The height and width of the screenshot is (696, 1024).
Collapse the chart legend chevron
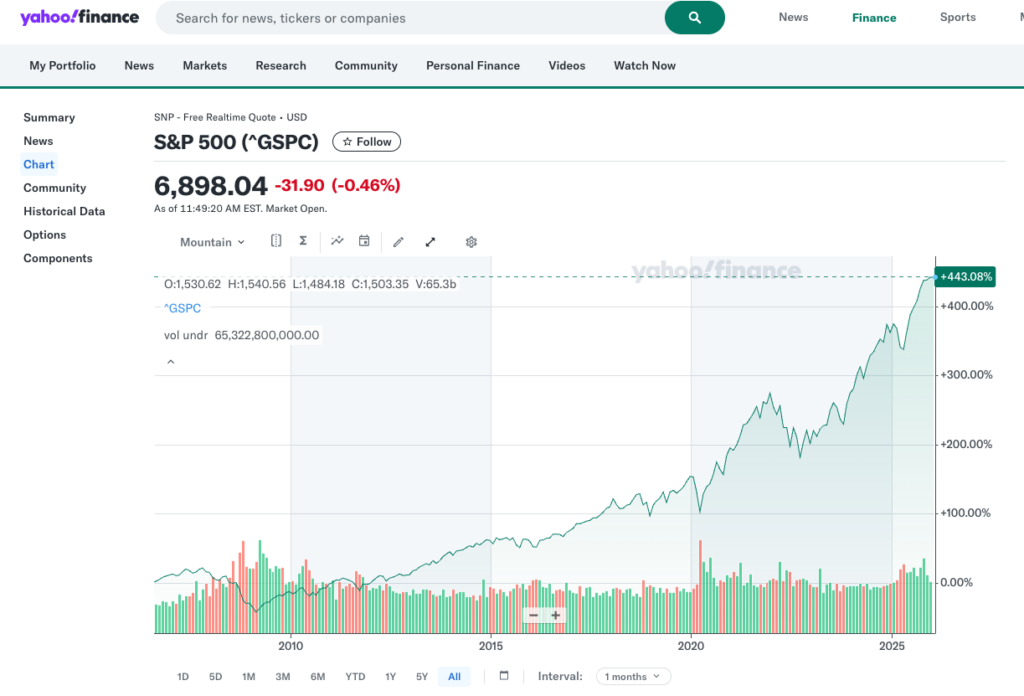click(x=170, y=361)
